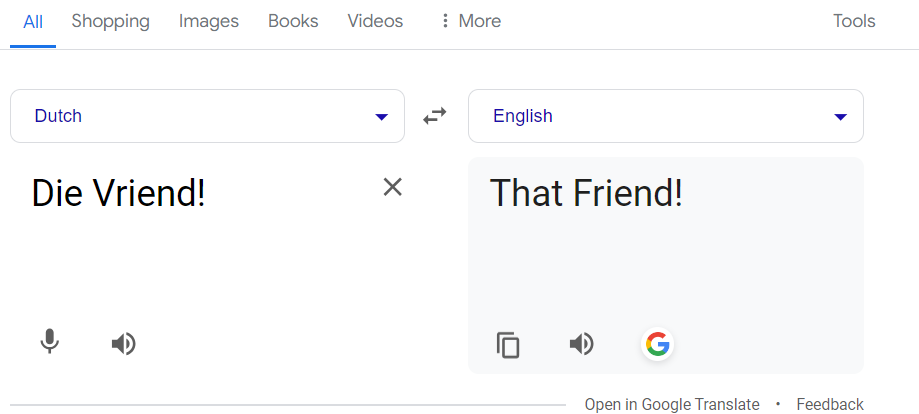The width and height of the screenshot is (919, 414).
Task: Expand the Dutch source language dropdown
Action: [207, 116]
